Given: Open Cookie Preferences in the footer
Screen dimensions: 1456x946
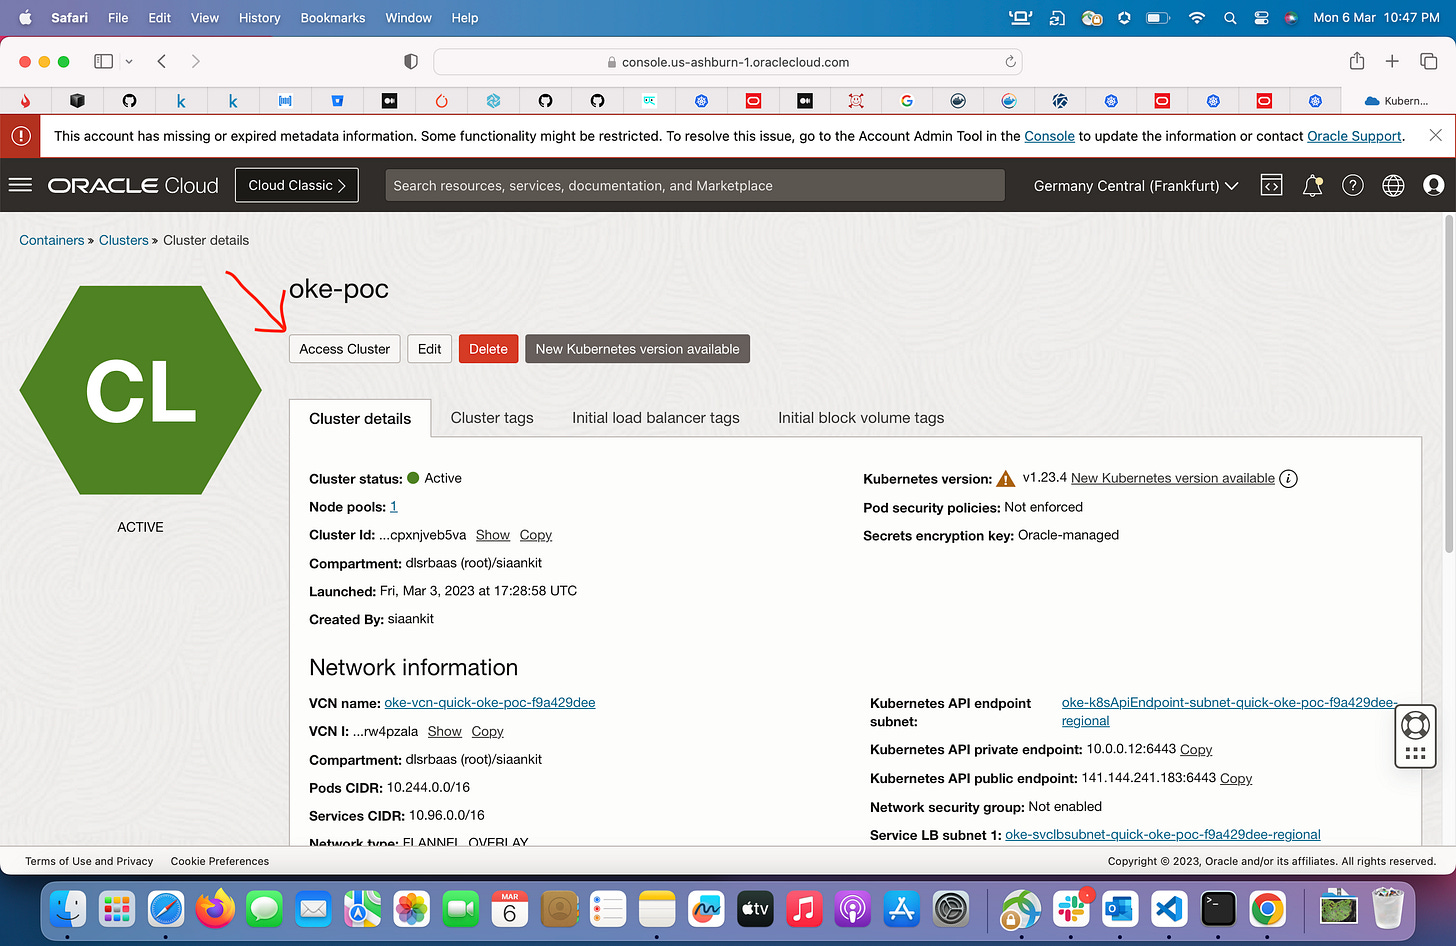Looking at the screenshot, I should pos(220,861).
